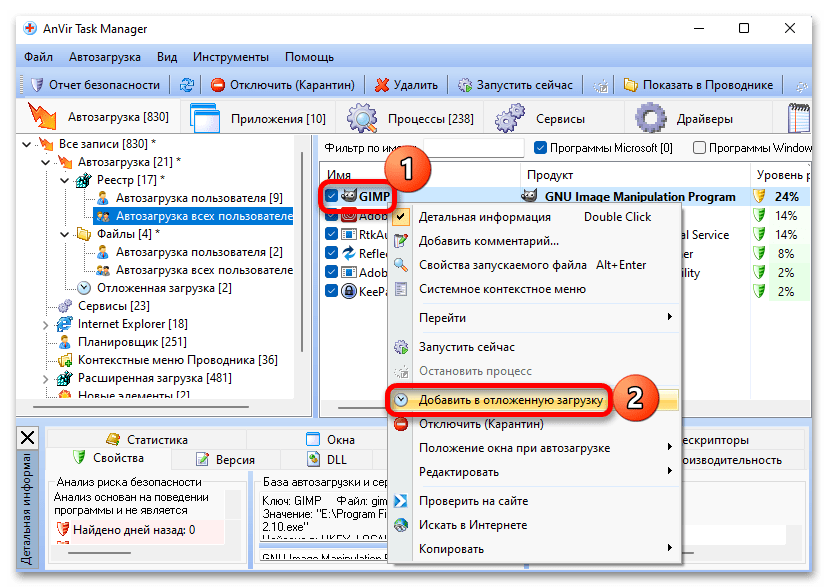Open the DLL tab in details panel
Viewport: 828px width, 588px height.
pyautogui.click(x=327, y=460)
